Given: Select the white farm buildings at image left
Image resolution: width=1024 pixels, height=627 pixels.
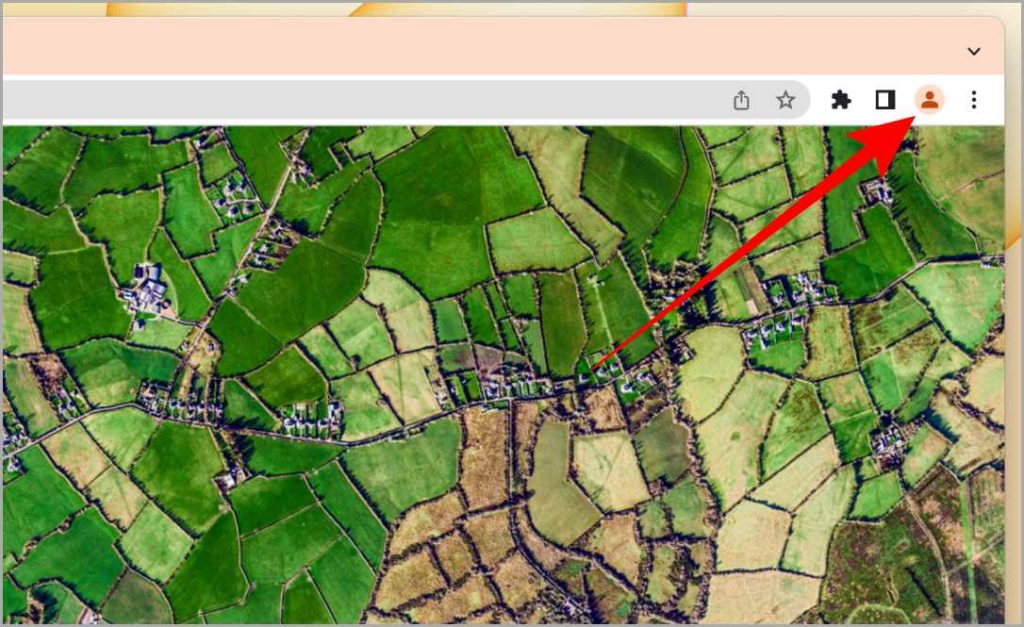Looking at the screenshot, I should click(x=149, y=292).
